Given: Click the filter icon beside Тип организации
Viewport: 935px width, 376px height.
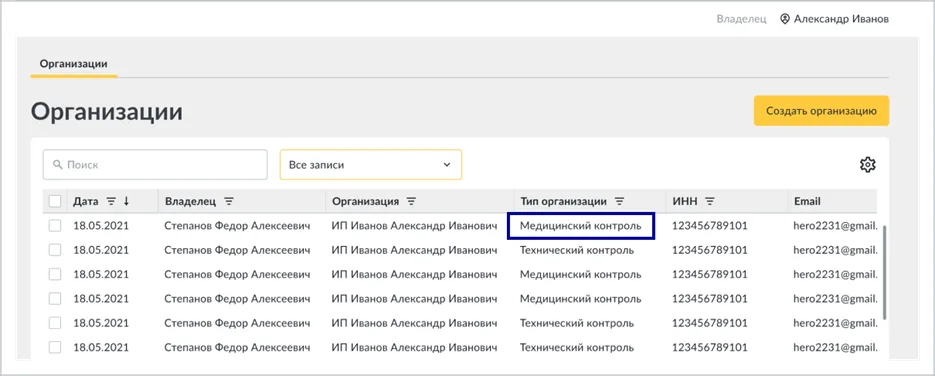Looking at the screenshot, I should tap(619, 201).
